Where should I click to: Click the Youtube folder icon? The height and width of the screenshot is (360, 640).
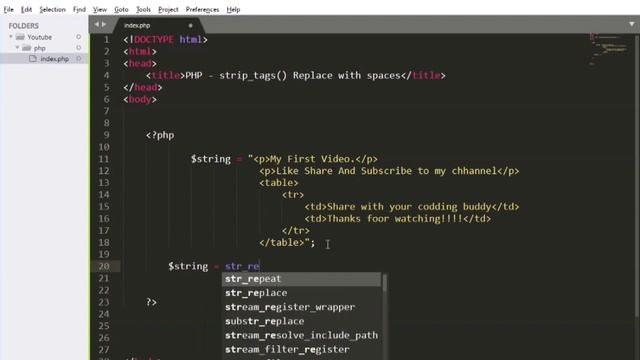pos(20,37)
